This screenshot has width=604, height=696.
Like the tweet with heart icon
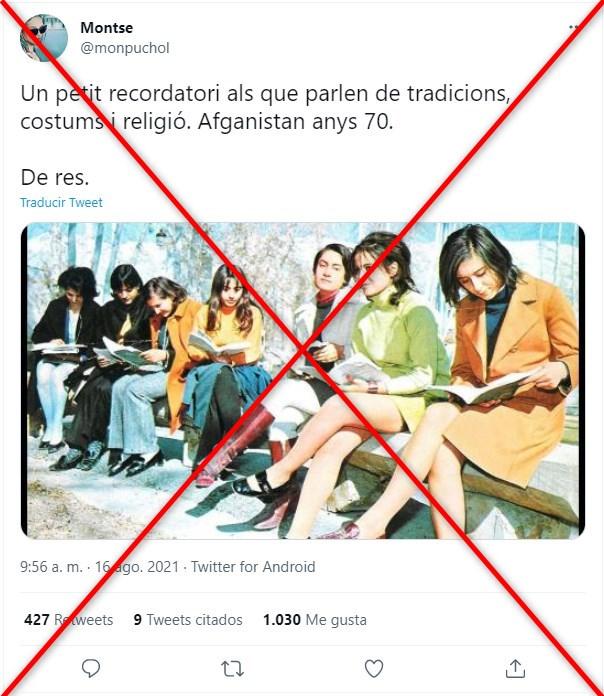pos(374,668)
